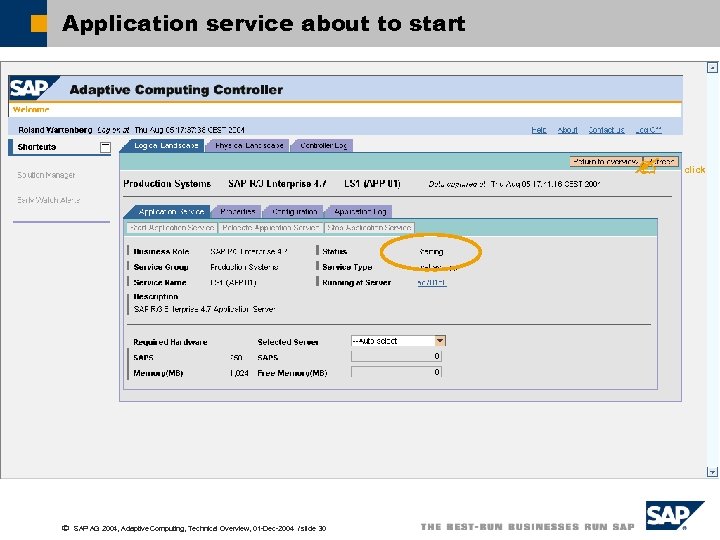Click the Business Role label
This screenshot has width=720, height=540.
(161, 252)
